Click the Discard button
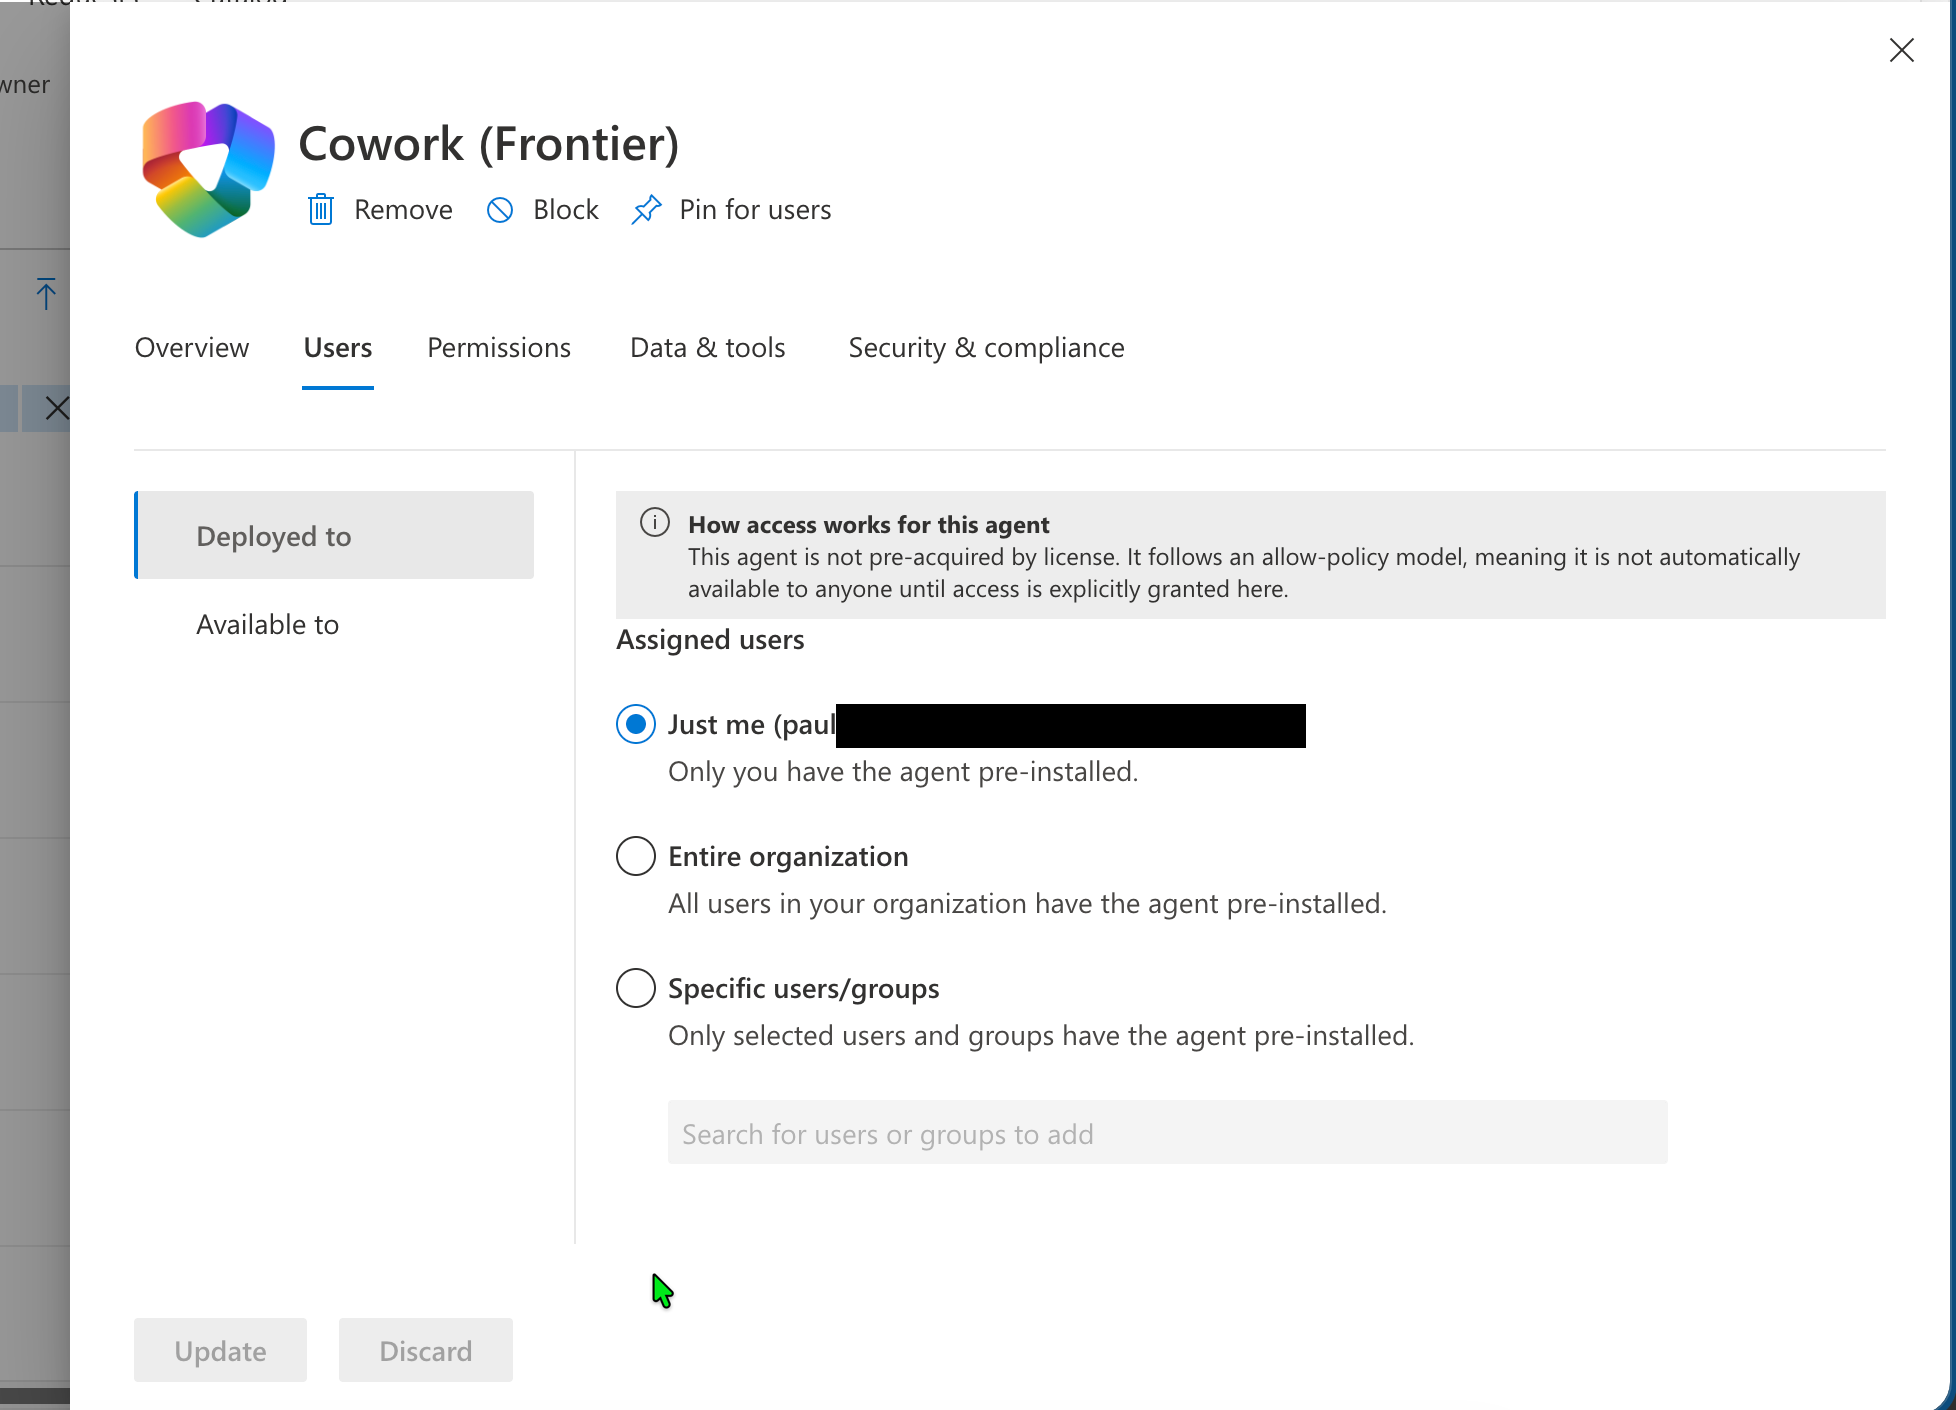 point(425,1350)
